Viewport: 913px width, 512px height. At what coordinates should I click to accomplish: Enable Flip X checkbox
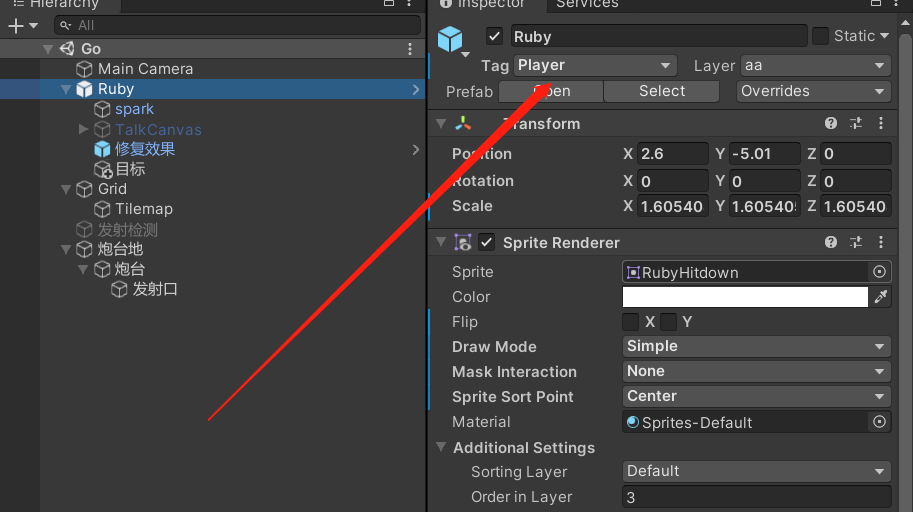point(631,322)
